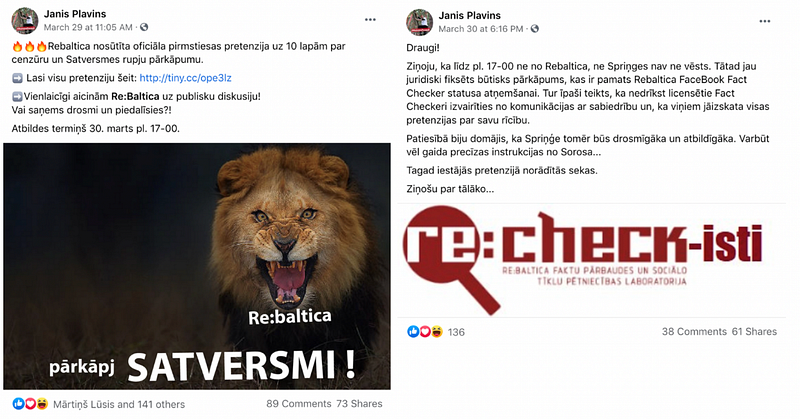Viewport: 800px width, 419px height.
Task: Click Janis Plavins avatar on the March 29 post
Action: coord(24,21)
